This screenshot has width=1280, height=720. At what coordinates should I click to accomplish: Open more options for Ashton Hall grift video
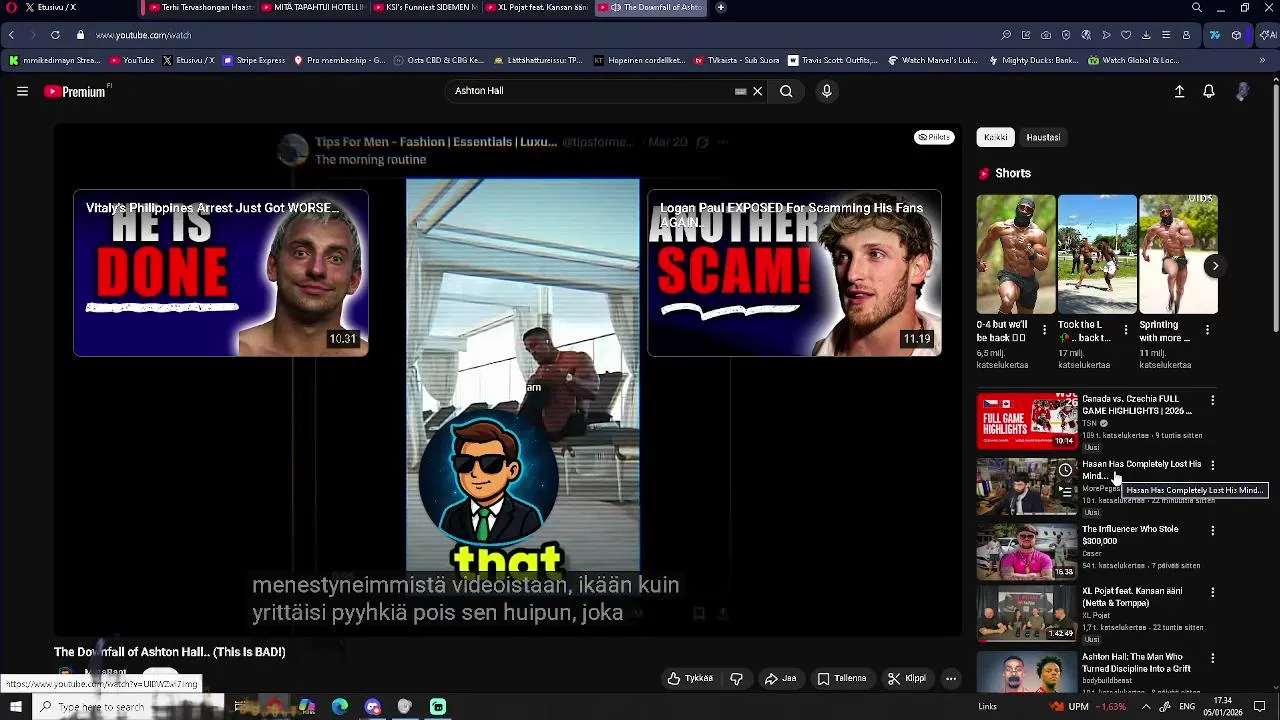(1213, 658)
